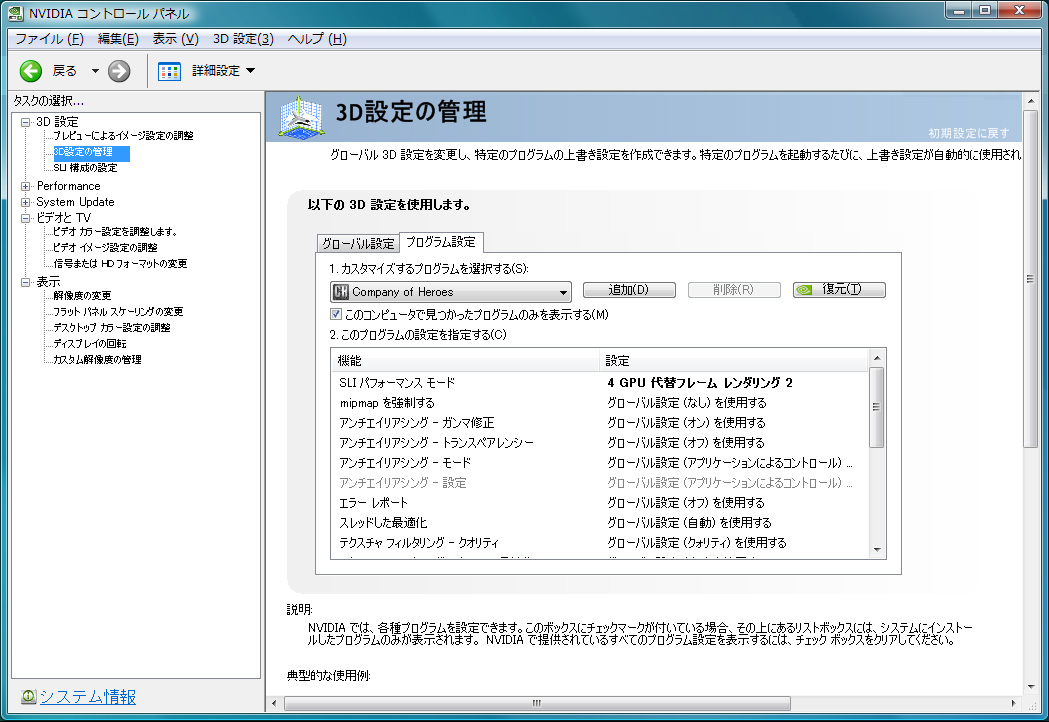The image size is (1049, 722).
Task: Switch to the グローバル設定 tab
Action: 358,244
